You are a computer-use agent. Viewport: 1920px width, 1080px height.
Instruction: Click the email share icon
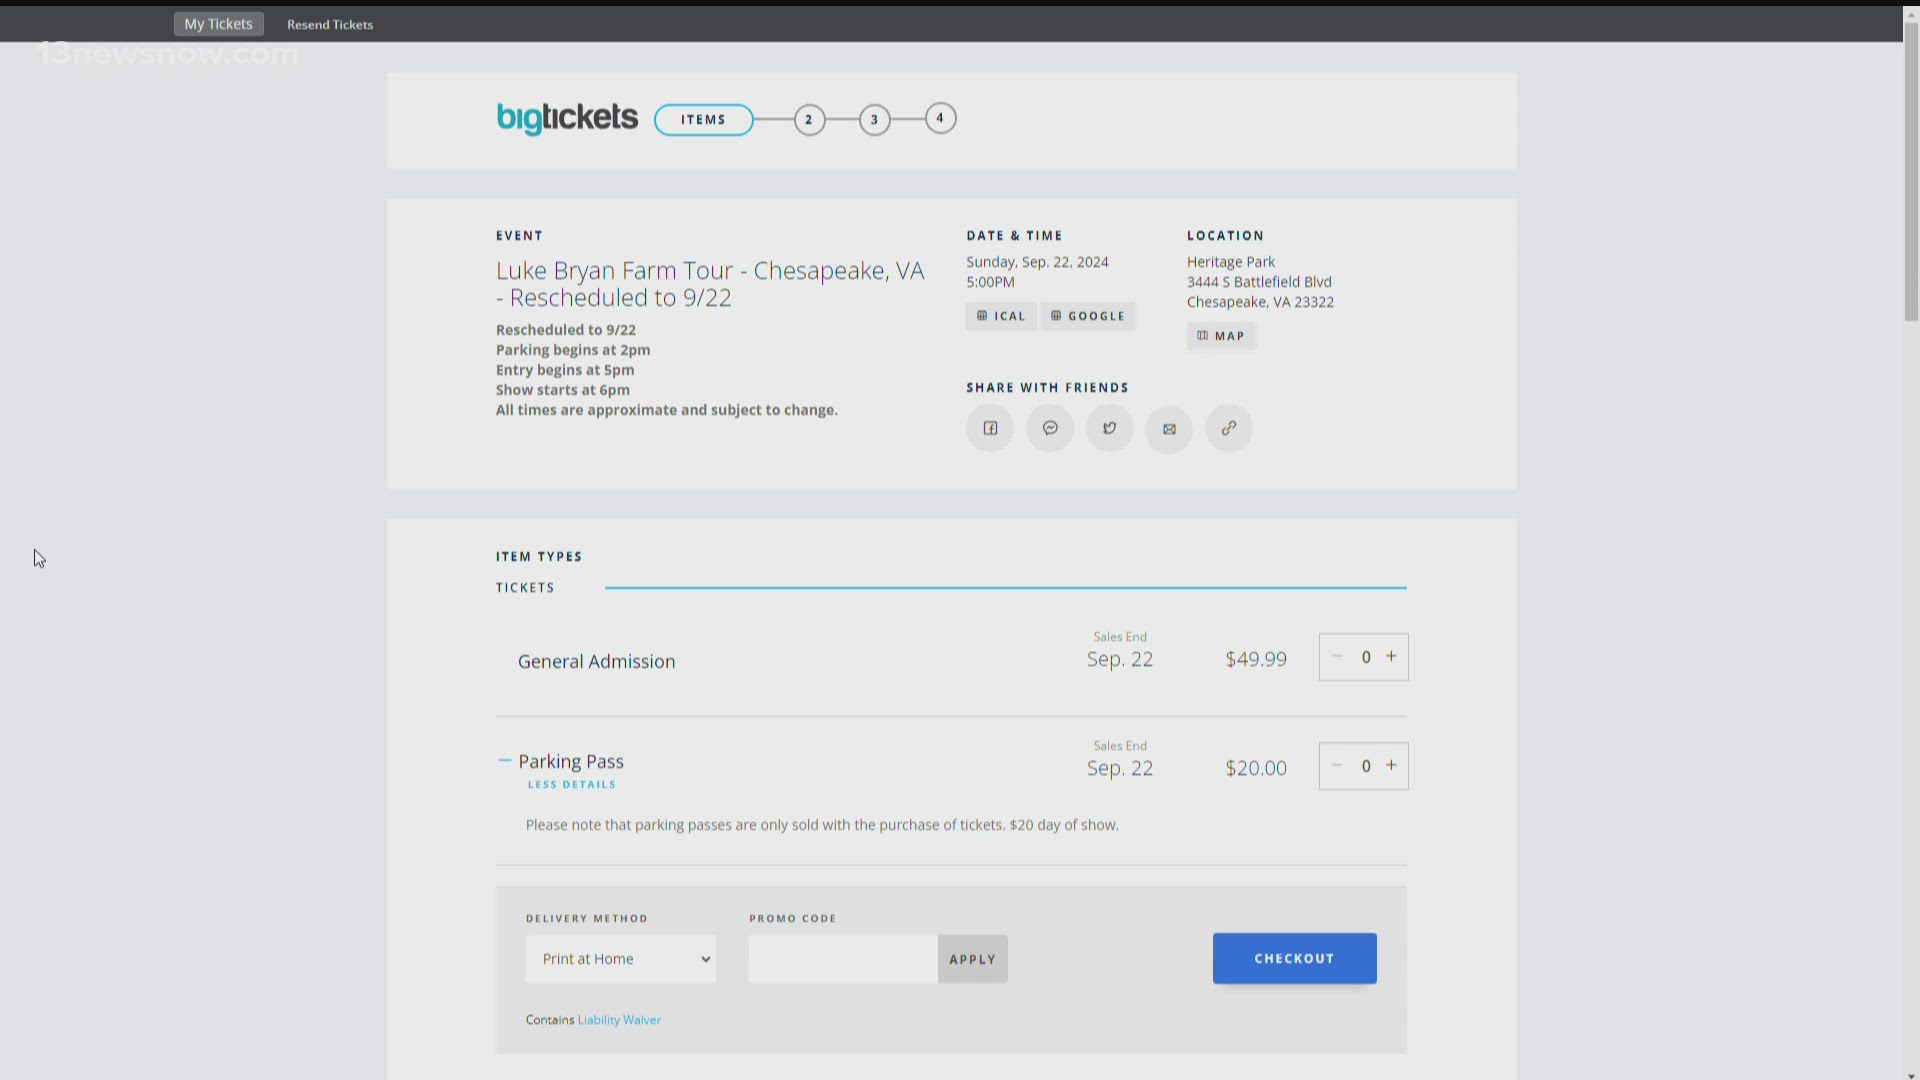point(1168,427)
